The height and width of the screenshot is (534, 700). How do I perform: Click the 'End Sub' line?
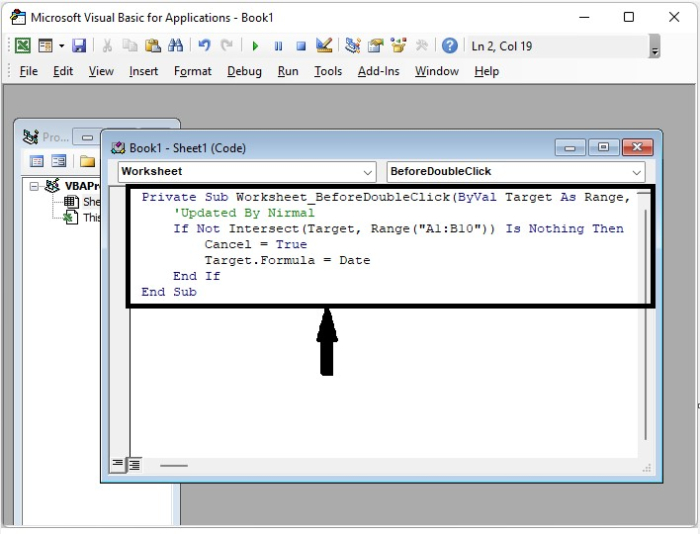169,292
